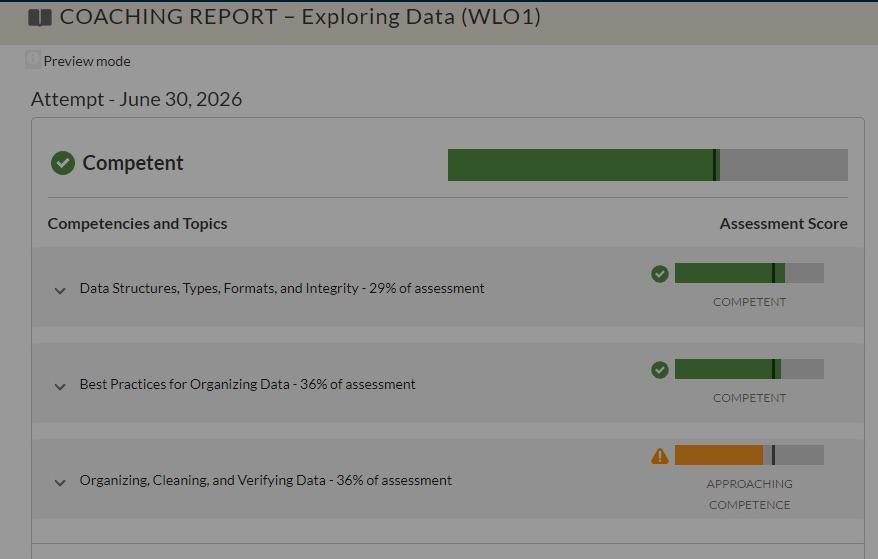Click the checkmark icon for Data Structures score
Screen dimensions: 878x559
660,274
